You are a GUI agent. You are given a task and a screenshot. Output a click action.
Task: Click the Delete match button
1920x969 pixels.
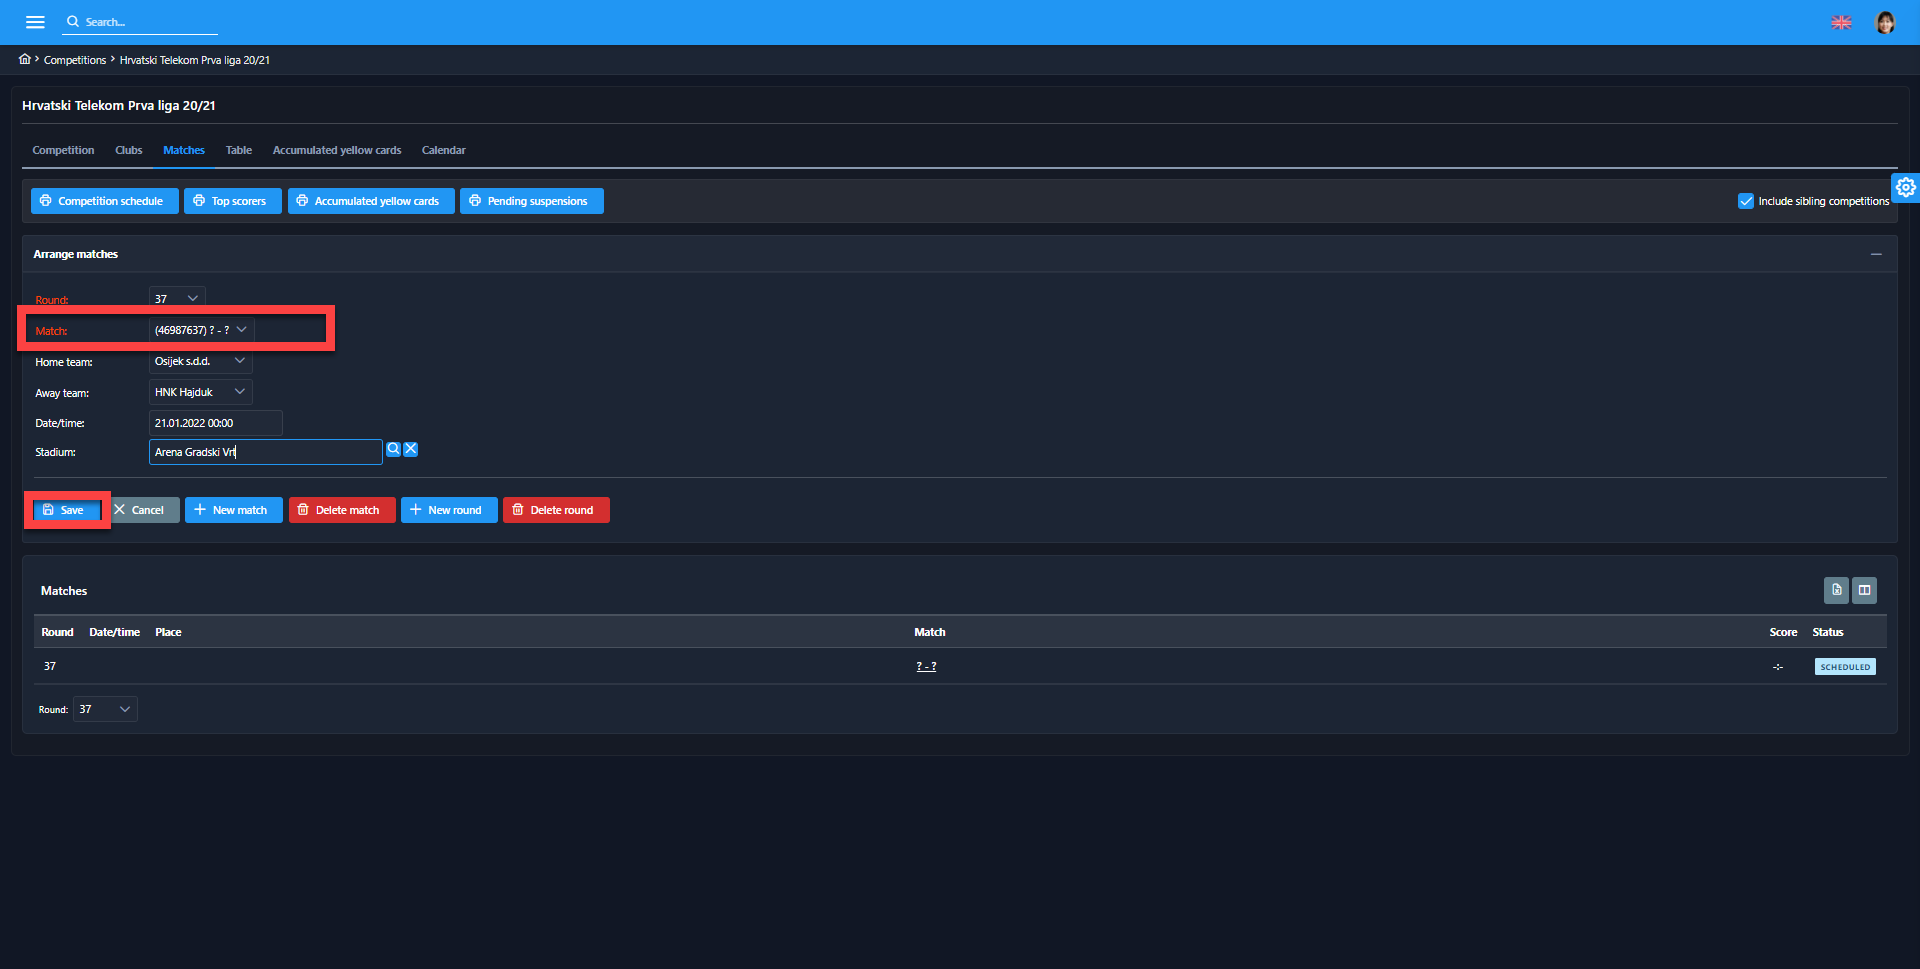[x=342, y=510]
